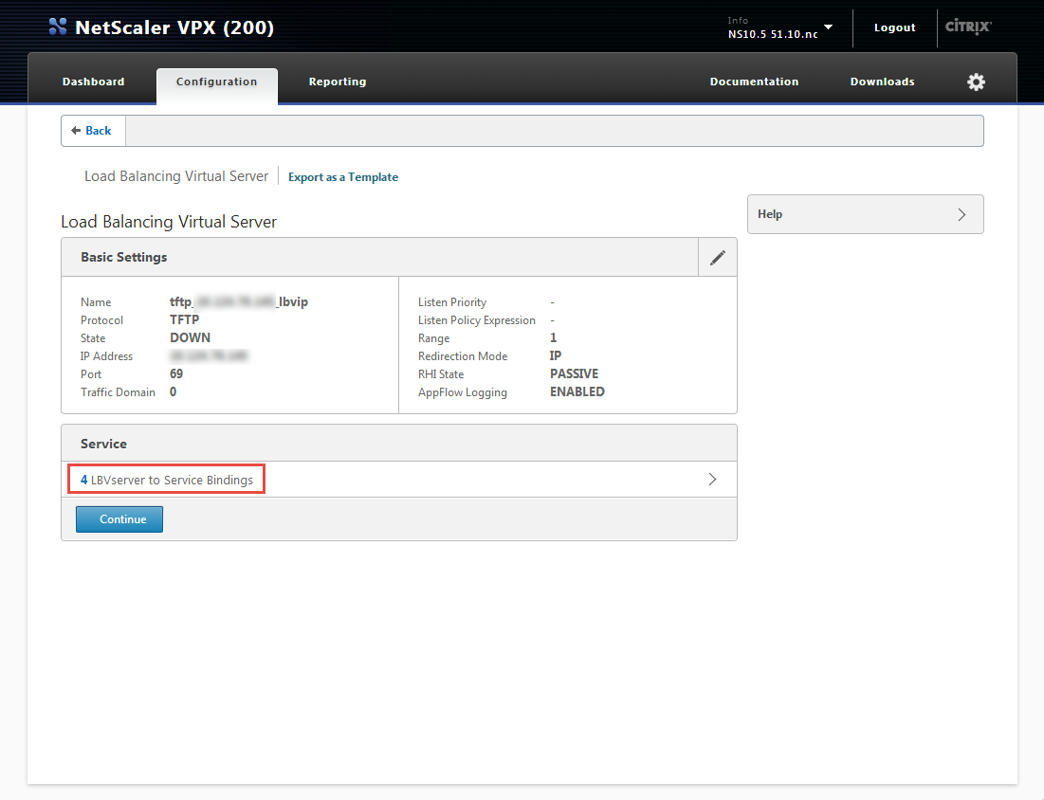Switch to the Dashboard tab
The image size is (1044, 800).
(x=93, y=82)
